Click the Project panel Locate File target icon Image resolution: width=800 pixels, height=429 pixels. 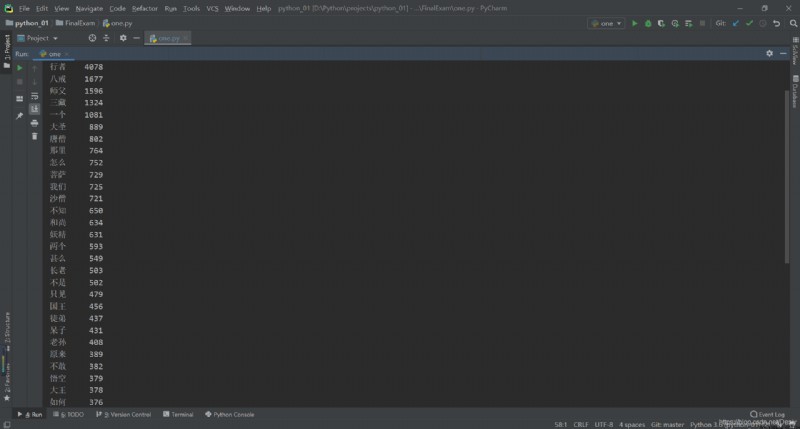pyautogui.click(x=92, y=38)
